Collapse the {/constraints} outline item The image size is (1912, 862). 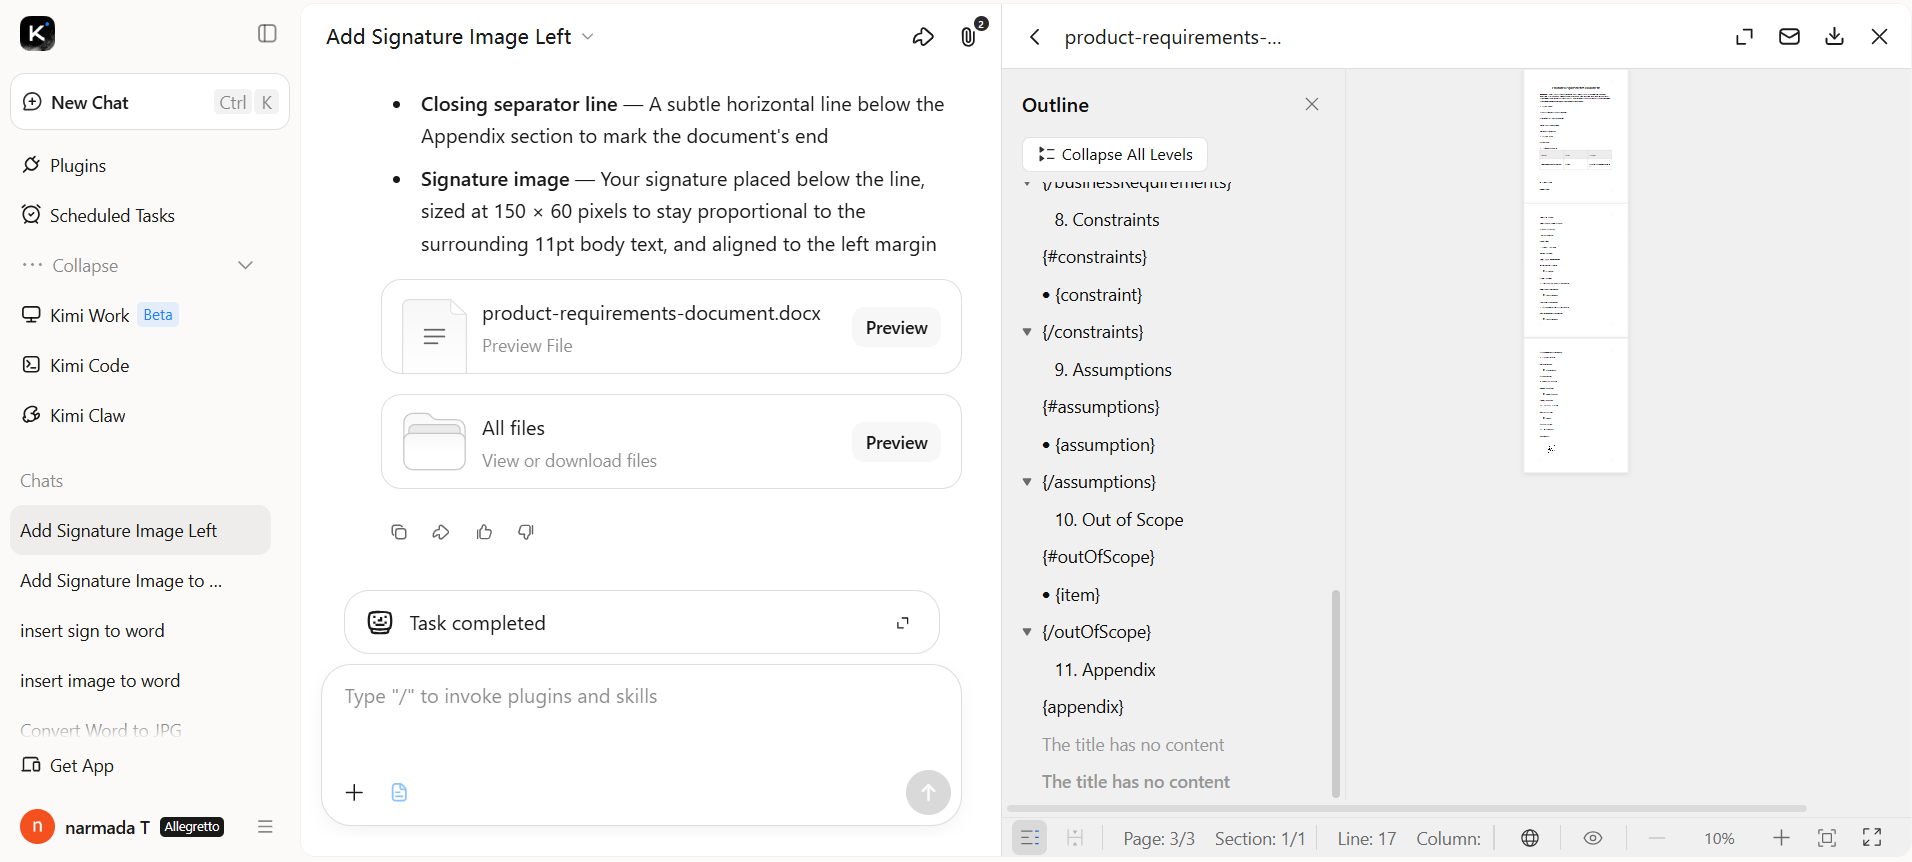coord(1027,332)
